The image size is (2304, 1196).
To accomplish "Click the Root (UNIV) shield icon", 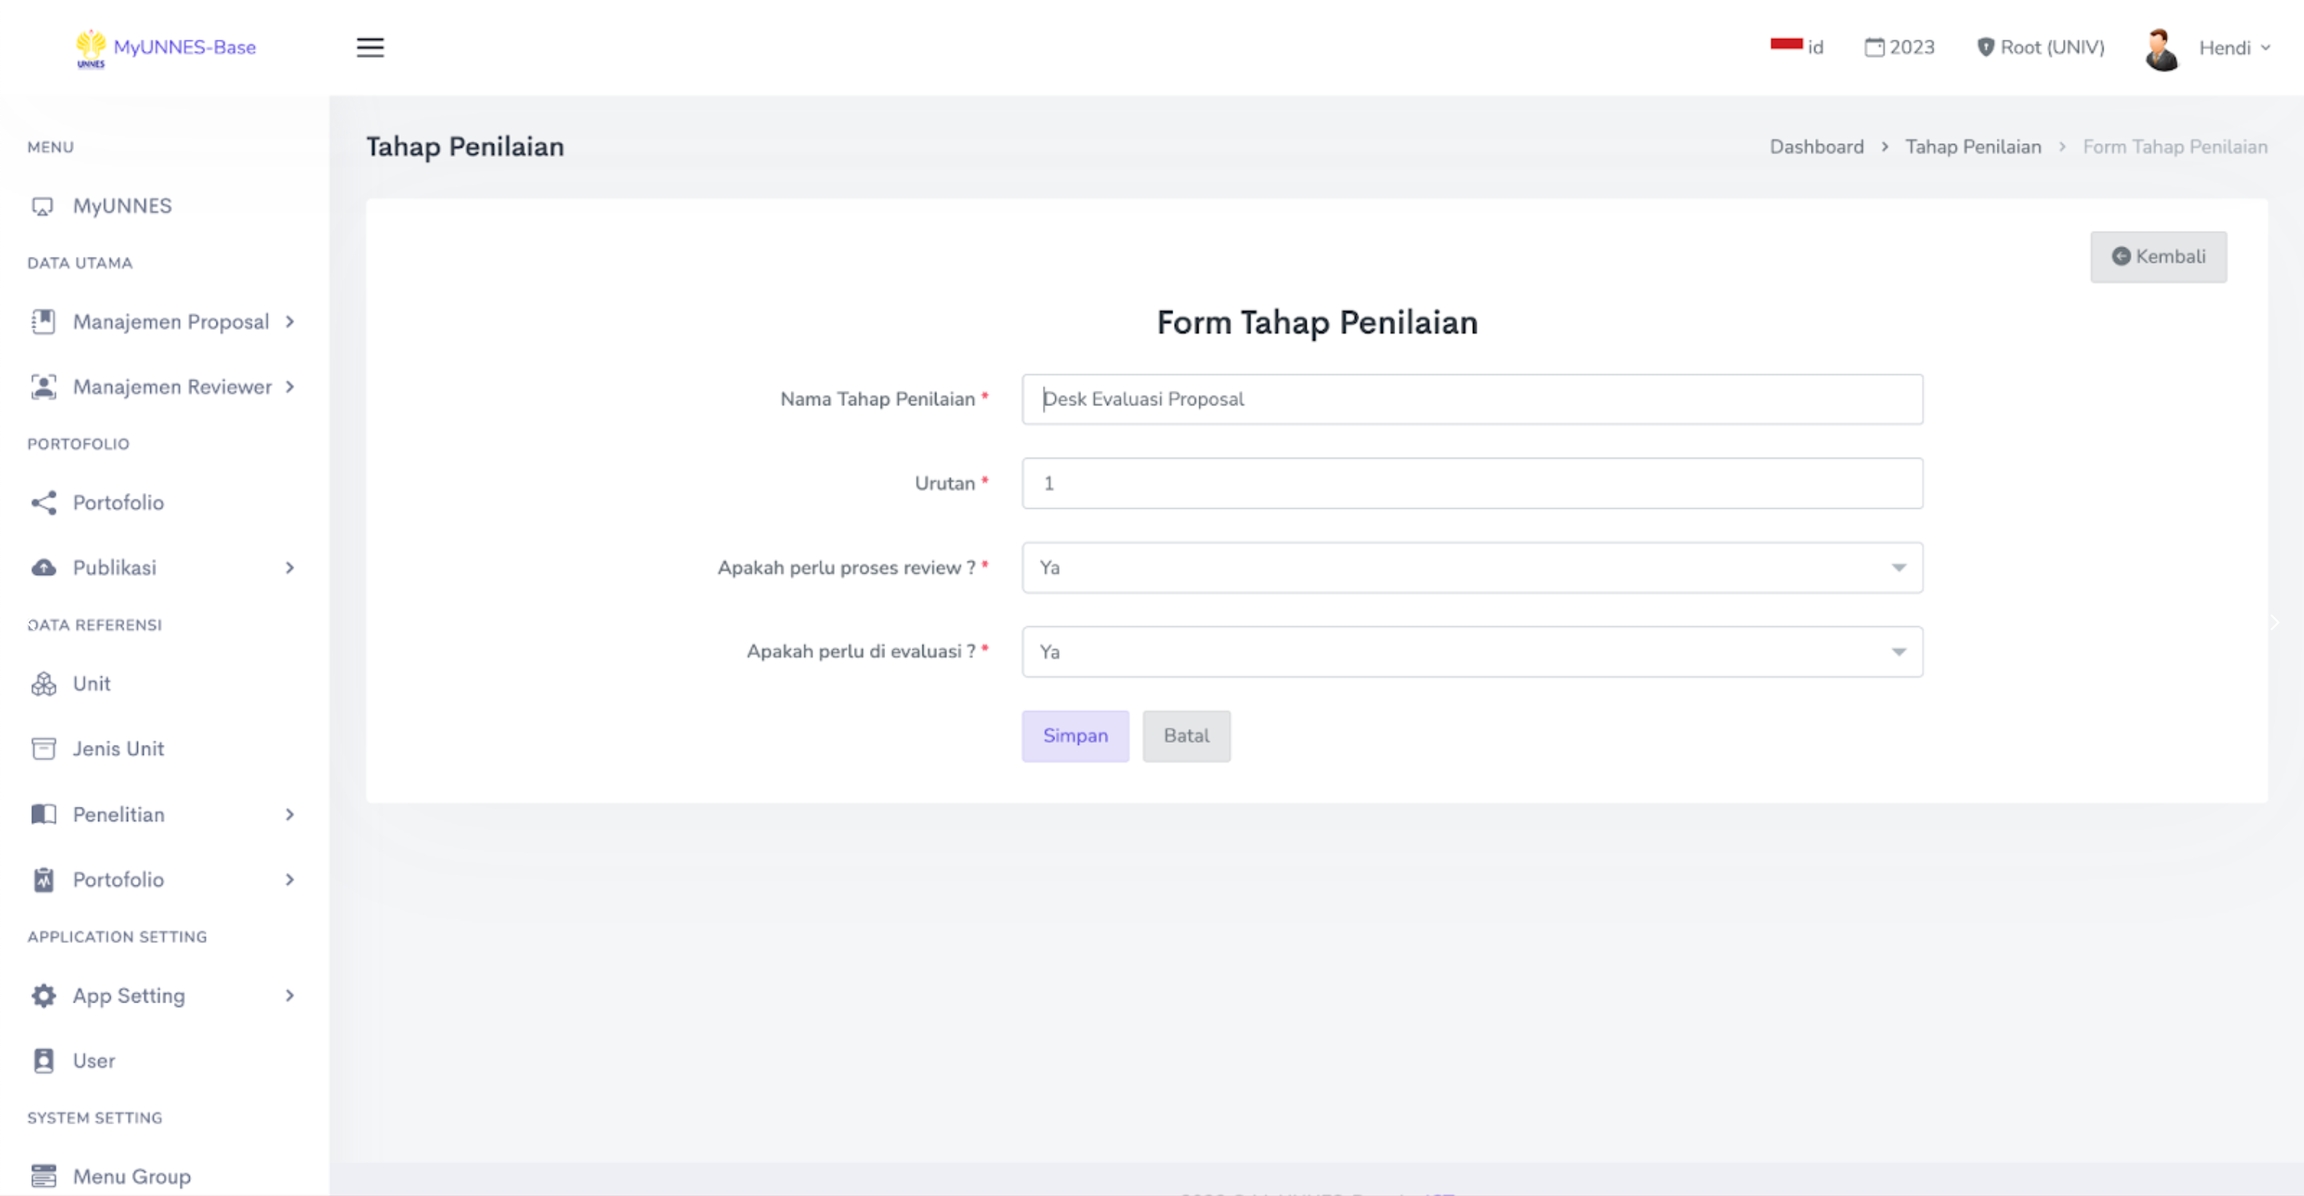I will (x=1985, y=47).
